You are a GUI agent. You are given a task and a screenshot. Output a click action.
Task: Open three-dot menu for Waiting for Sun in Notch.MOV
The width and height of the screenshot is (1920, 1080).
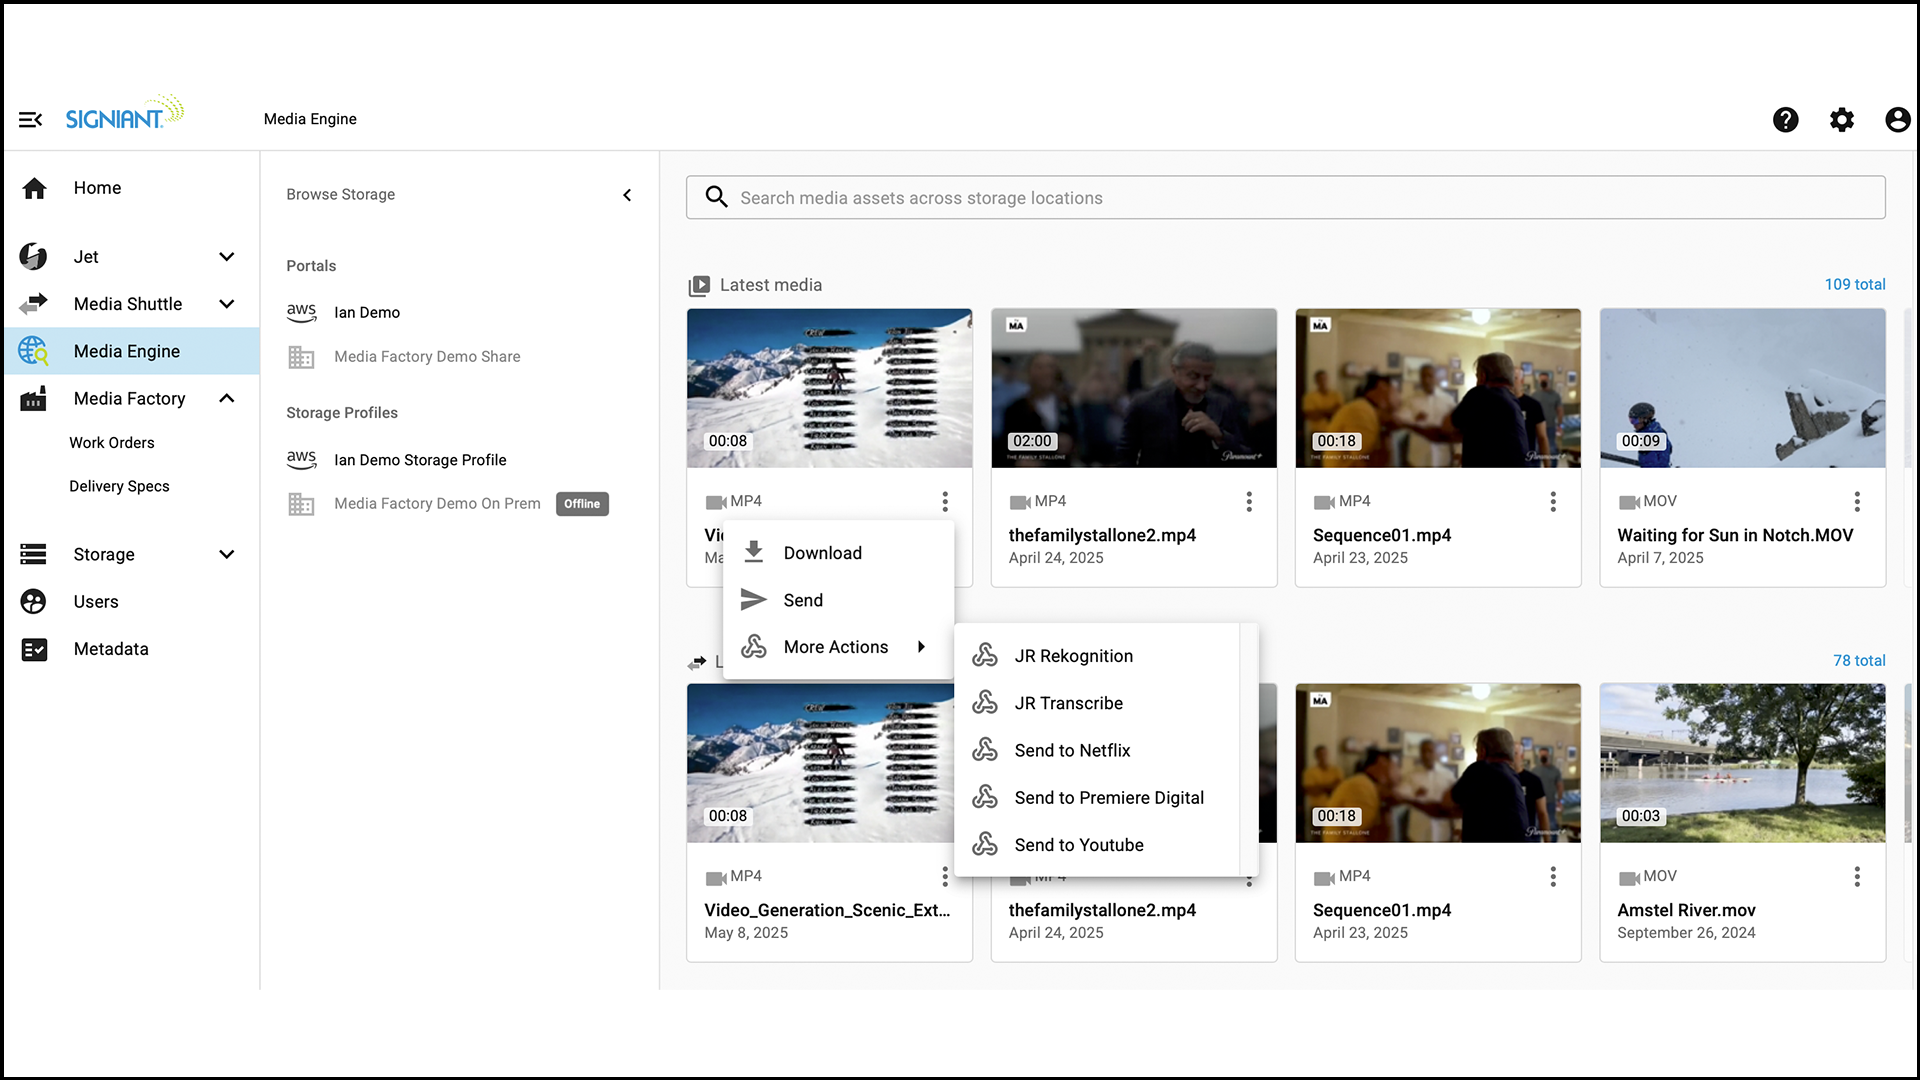click(x=1857, y=501)
